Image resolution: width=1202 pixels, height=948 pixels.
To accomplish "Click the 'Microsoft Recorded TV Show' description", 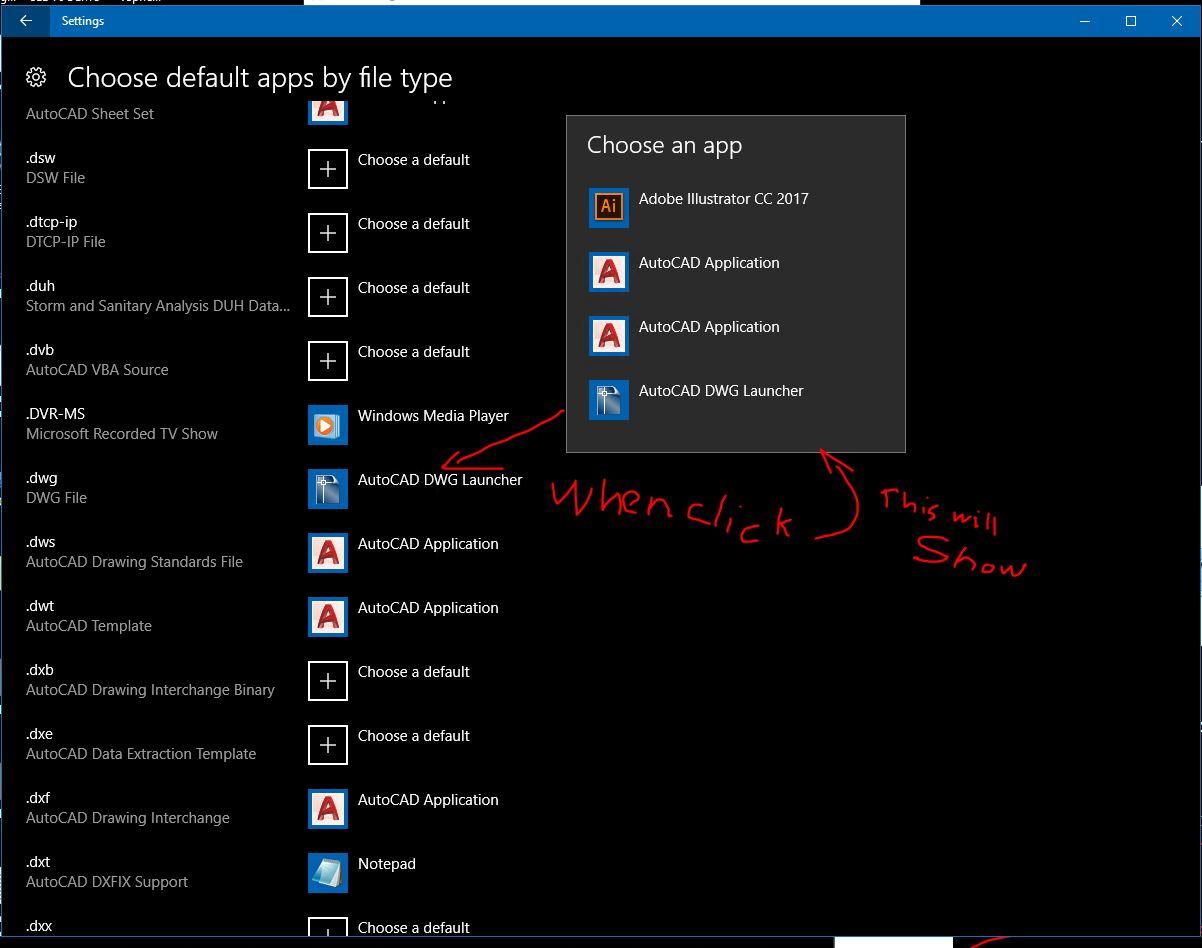I will [122, 434].
